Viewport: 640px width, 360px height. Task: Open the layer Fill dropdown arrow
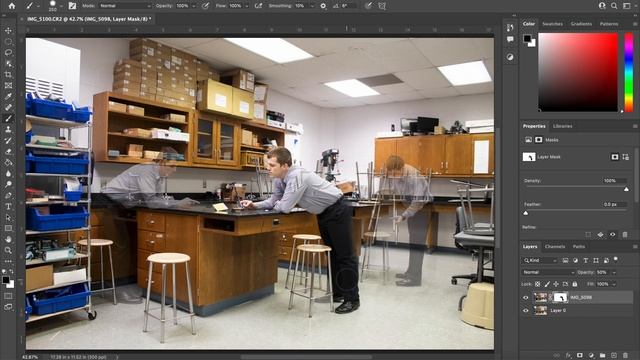coord(614,284)
